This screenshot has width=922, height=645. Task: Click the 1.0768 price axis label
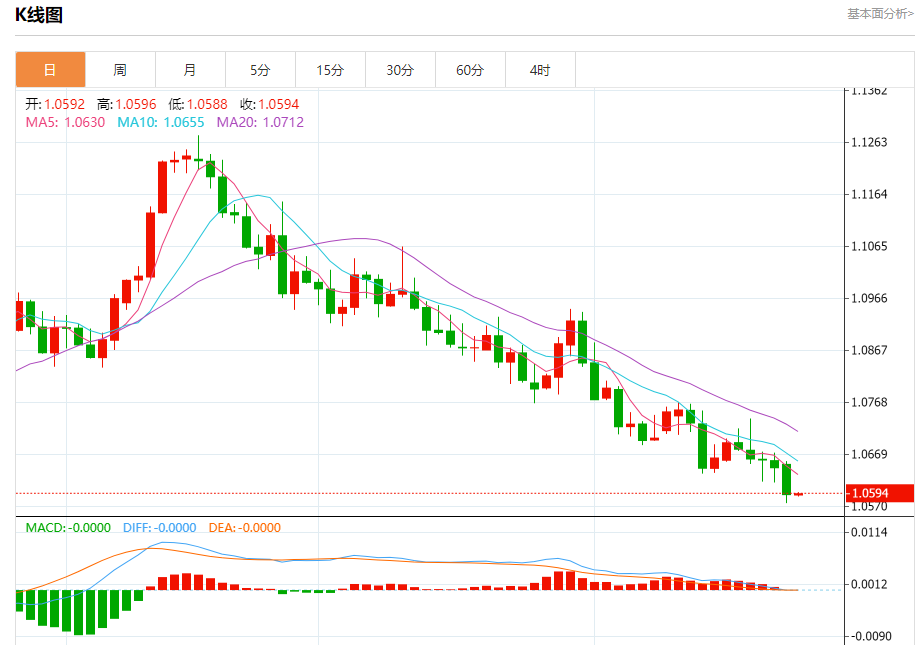point(869,402)
